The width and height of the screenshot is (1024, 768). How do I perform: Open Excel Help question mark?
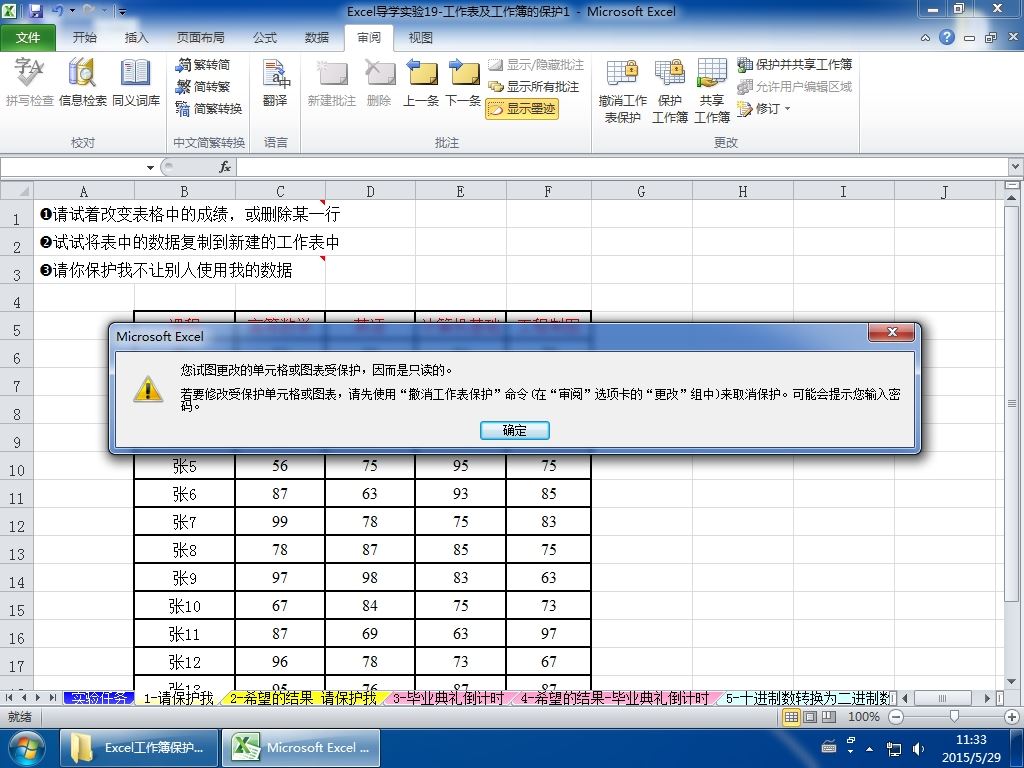[x=947, y=37]
